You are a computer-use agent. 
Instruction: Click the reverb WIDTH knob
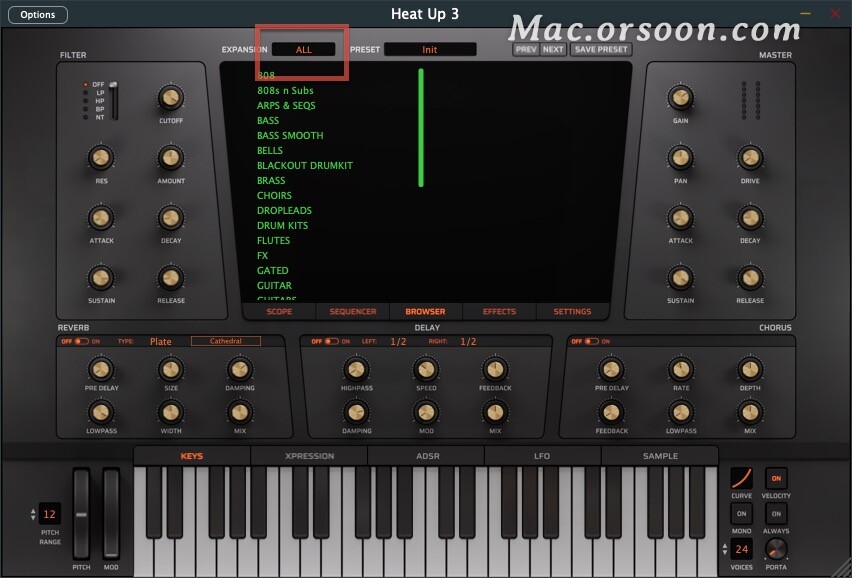click(171, 413)
